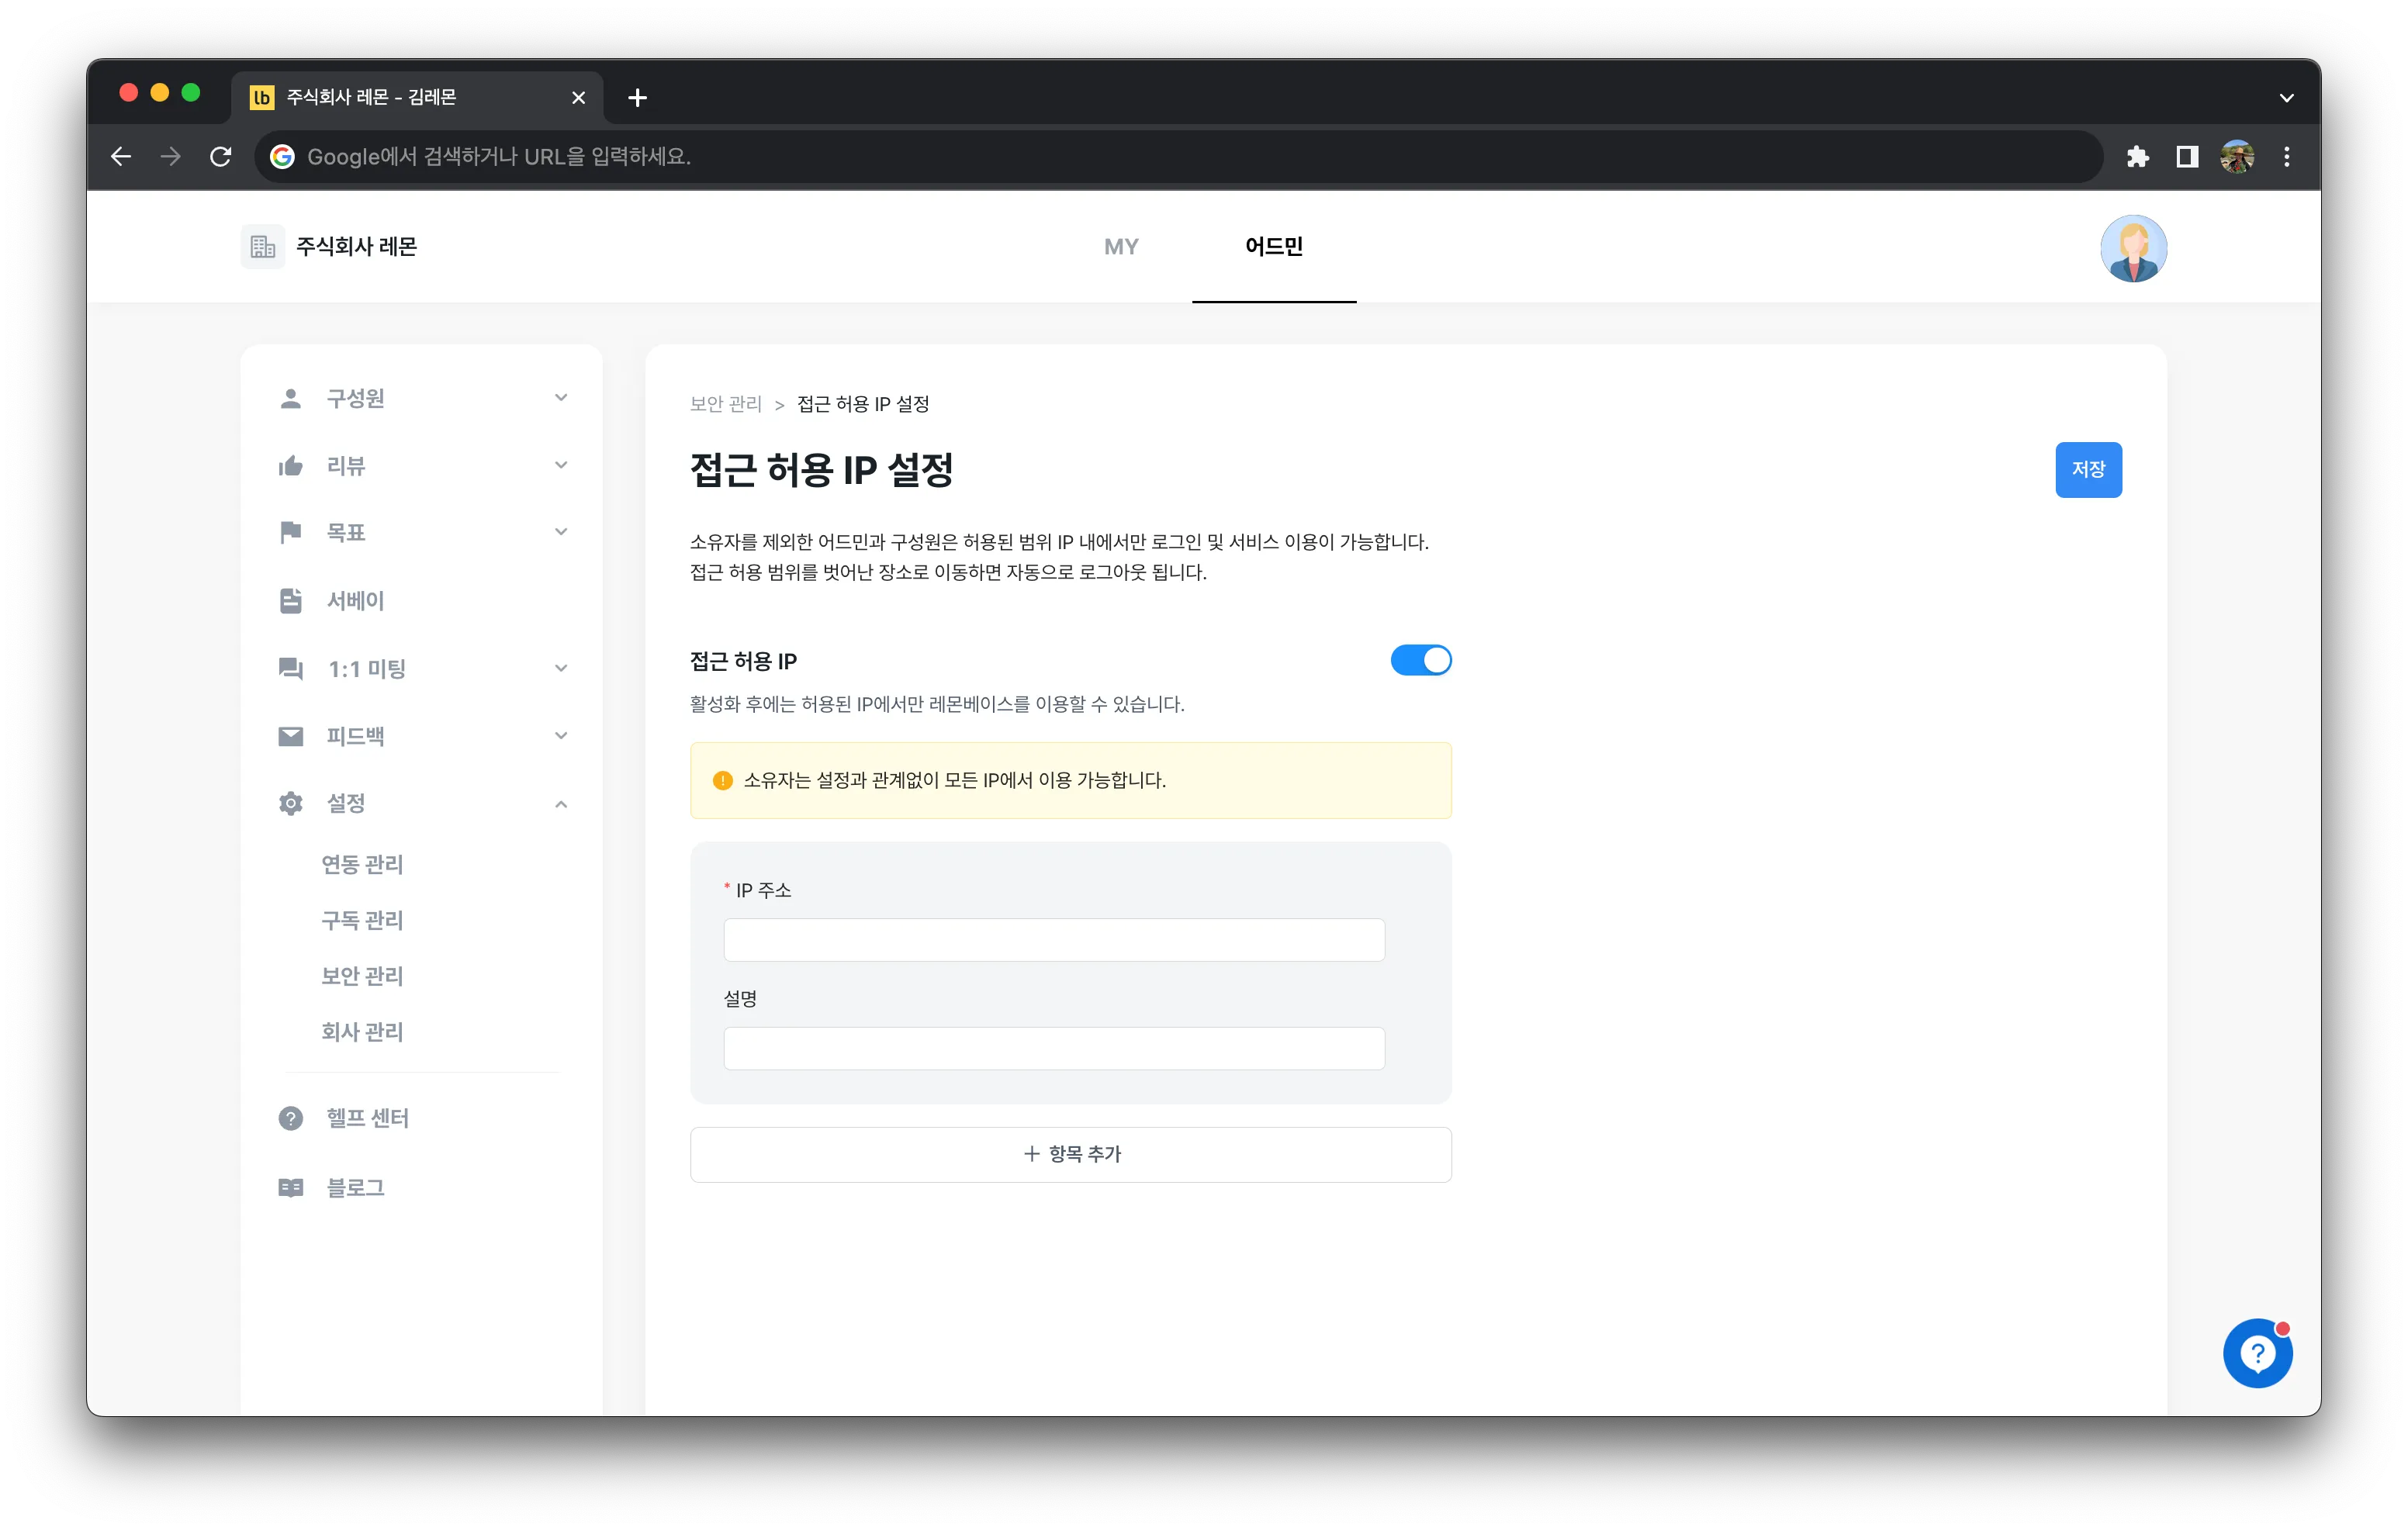Click the 리뷰 thumbs-up icon
Viewport: 2408px width, 1531px height.
(290, 465)
